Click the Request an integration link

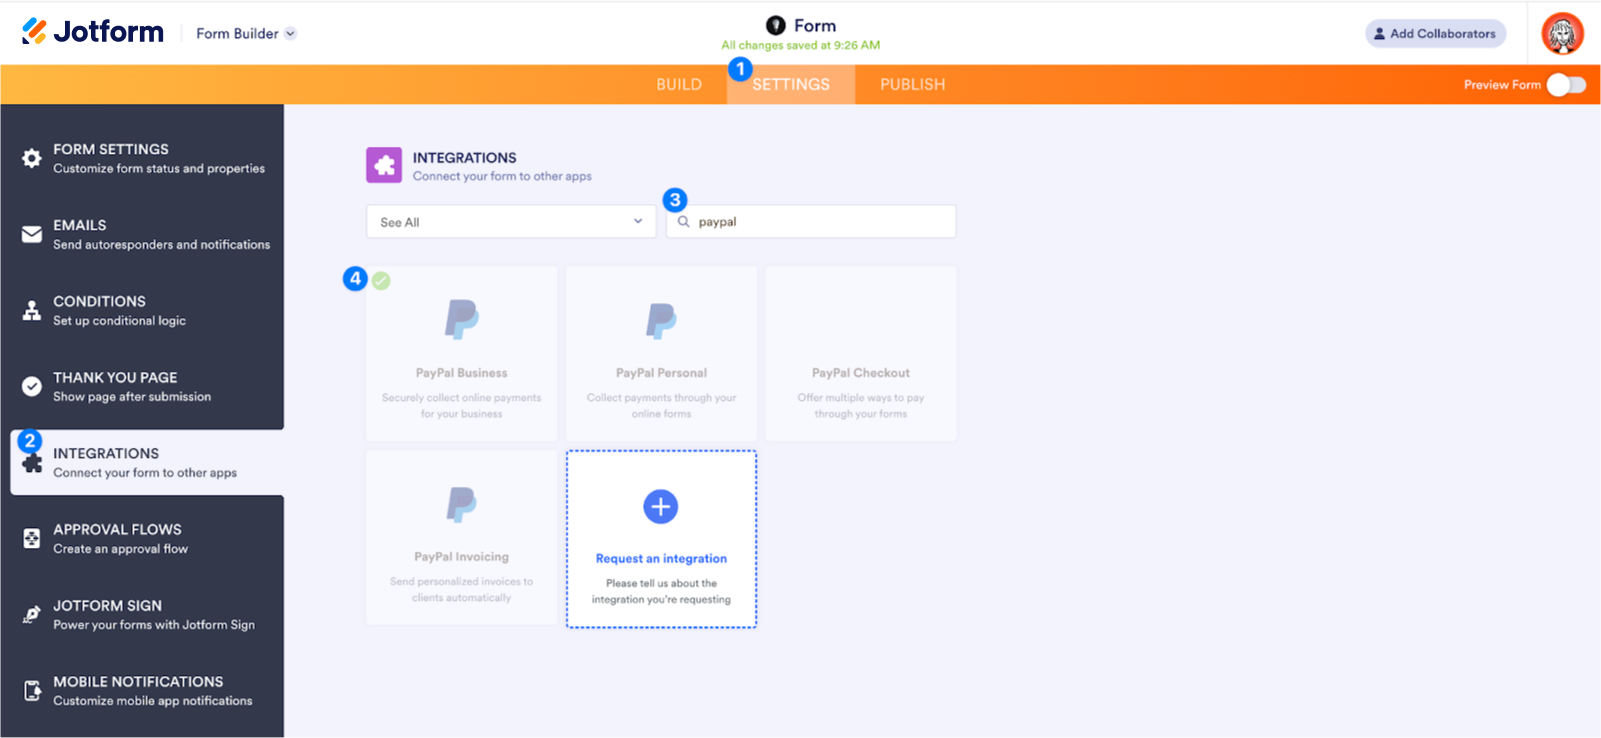pos(661,559)
